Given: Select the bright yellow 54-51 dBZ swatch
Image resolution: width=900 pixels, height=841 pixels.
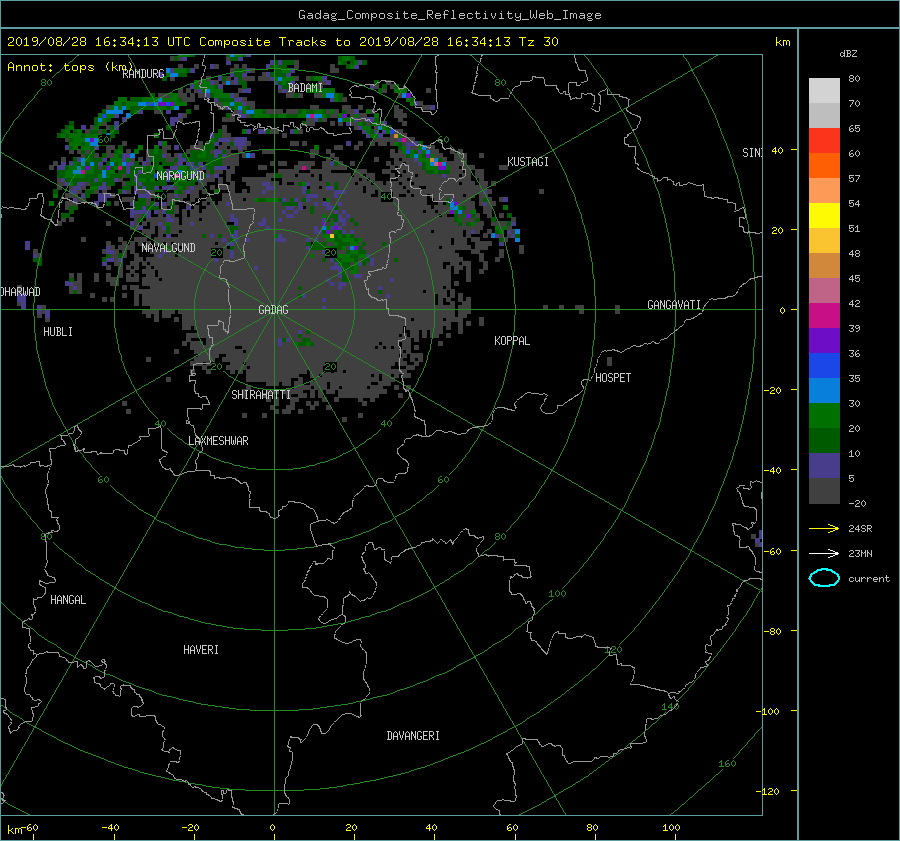Looking at the screenshot, I should pyautogui.click(x=824, y=216).
